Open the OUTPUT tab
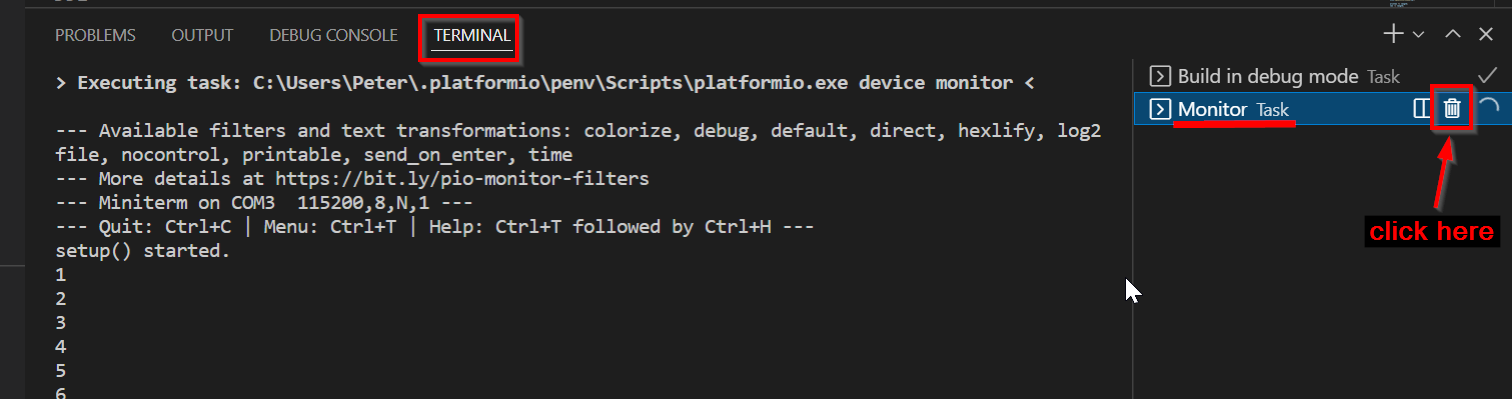This screenshot has width=1512, height=399. coord(202,35)
